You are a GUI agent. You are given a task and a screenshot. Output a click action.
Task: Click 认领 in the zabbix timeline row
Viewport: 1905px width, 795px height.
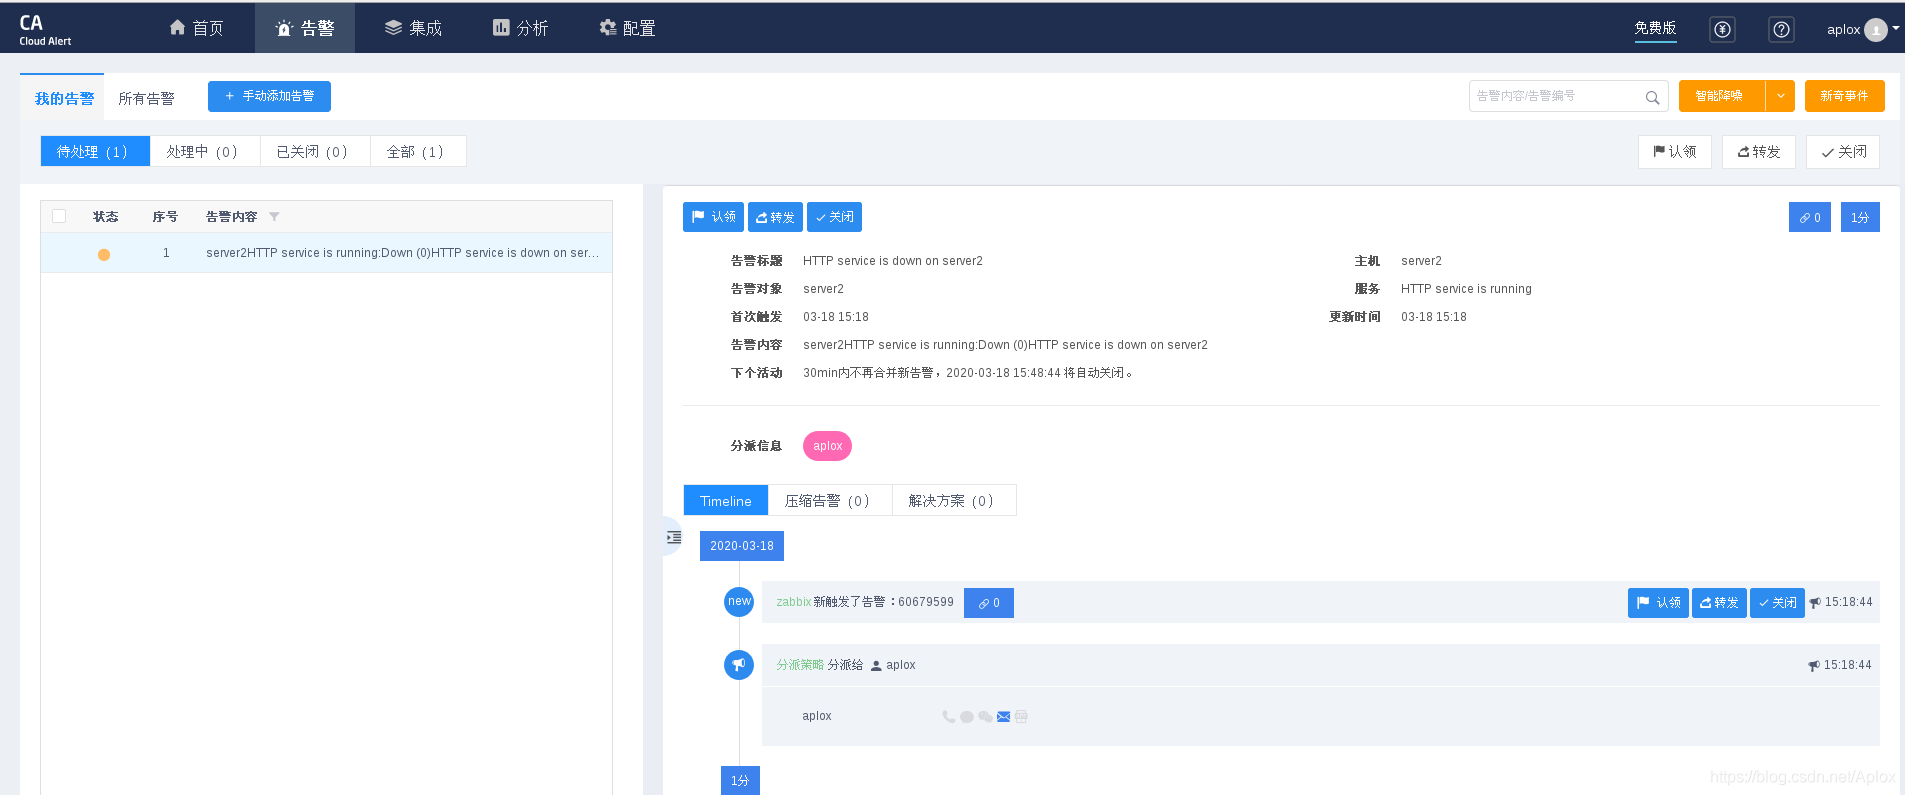coord(1658,603)
